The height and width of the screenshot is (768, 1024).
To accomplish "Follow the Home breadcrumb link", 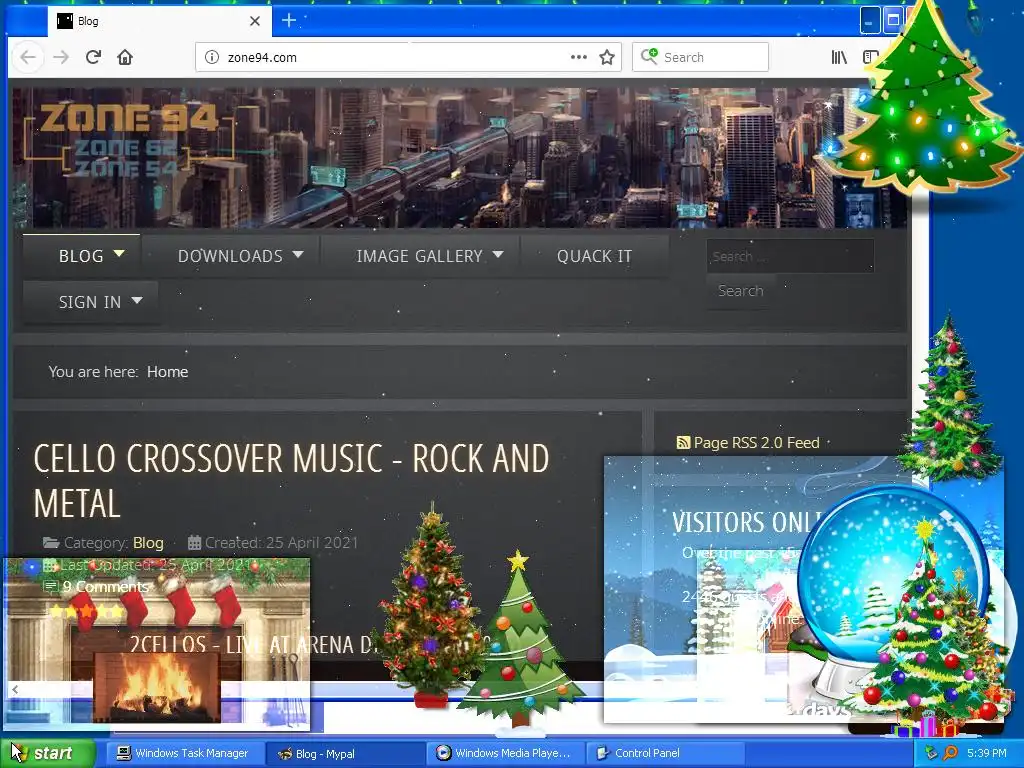I will pos(167,372).
